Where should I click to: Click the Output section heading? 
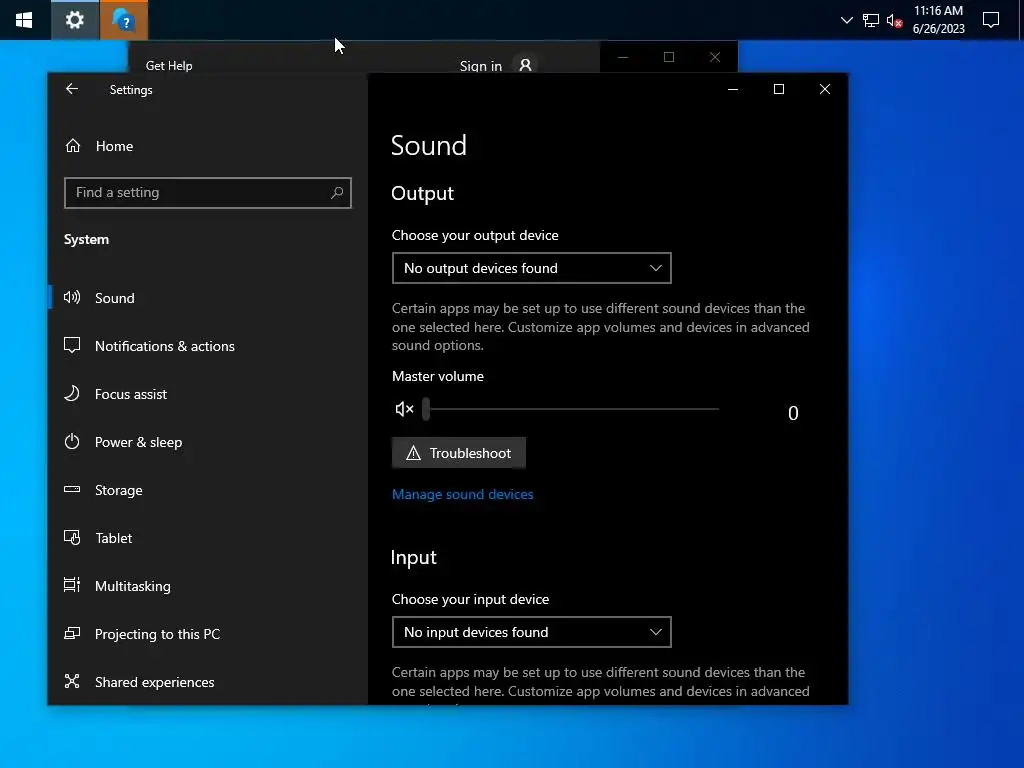click(x=423, y=193)
